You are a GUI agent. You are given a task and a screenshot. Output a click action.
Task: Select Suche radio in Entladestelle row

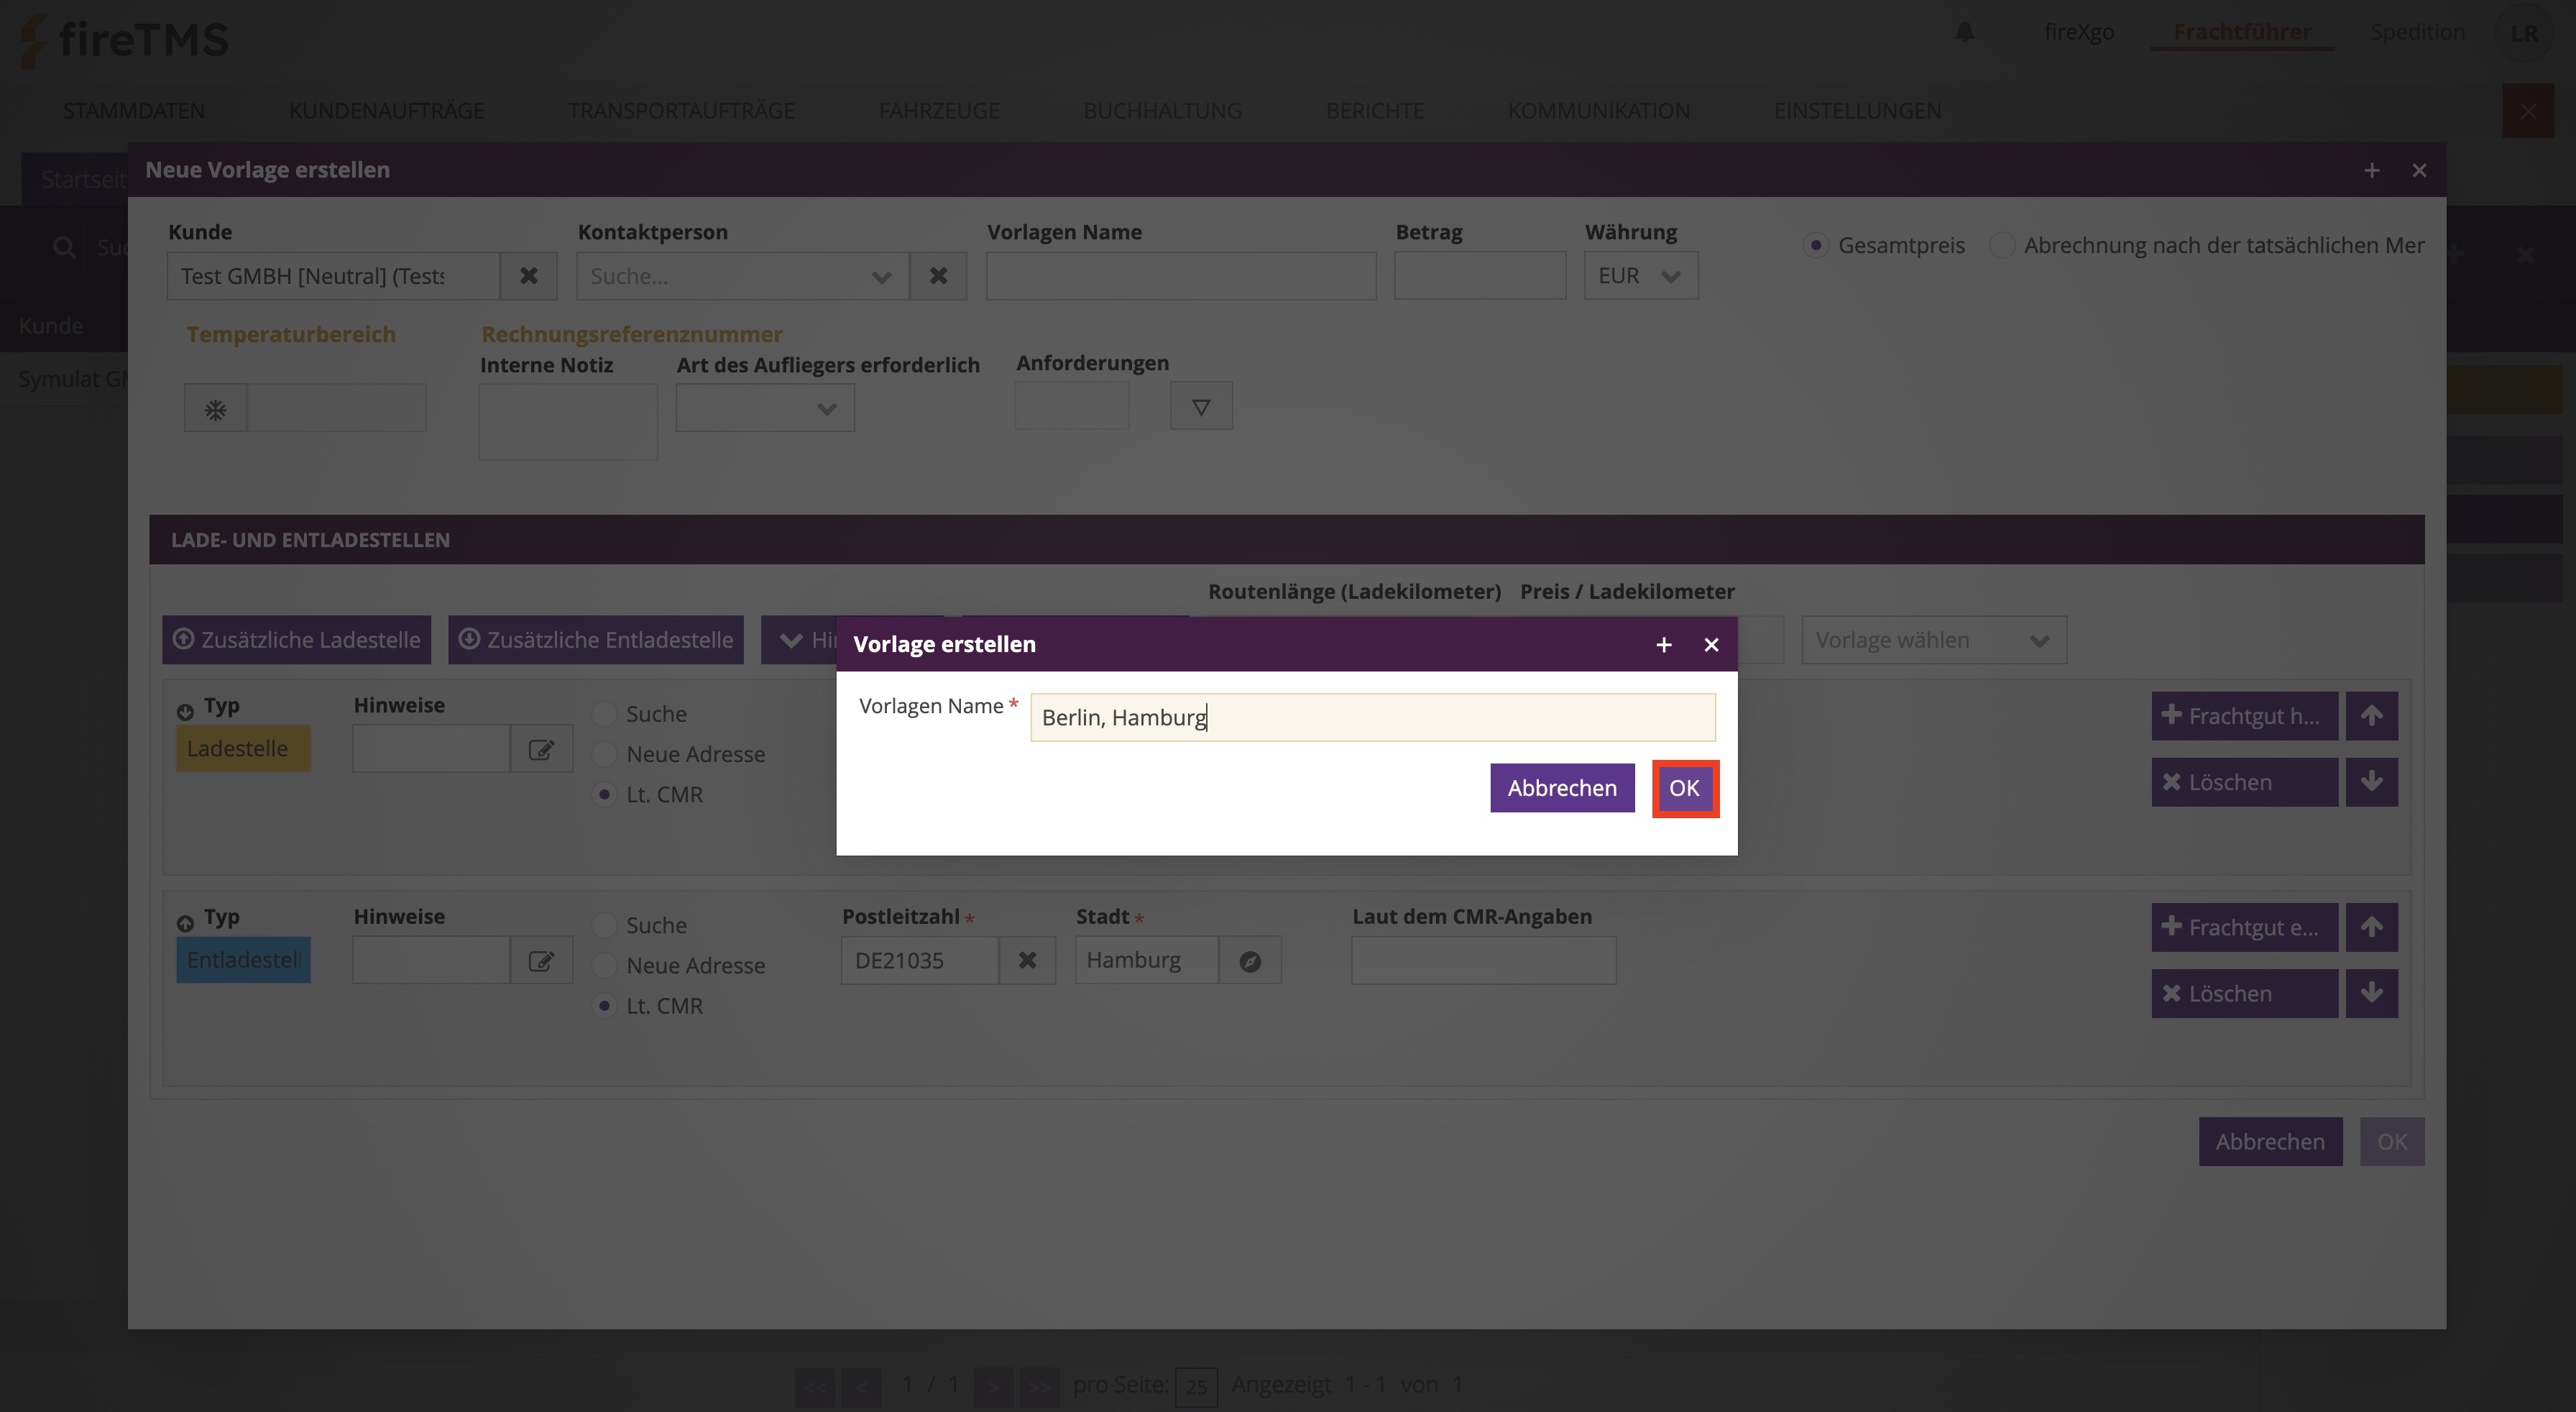pyautogui.click(x=604, y=925)
